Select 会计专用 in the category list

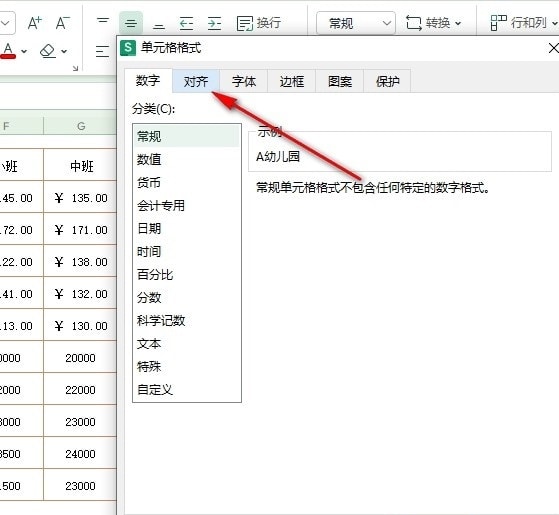point(187,205)
